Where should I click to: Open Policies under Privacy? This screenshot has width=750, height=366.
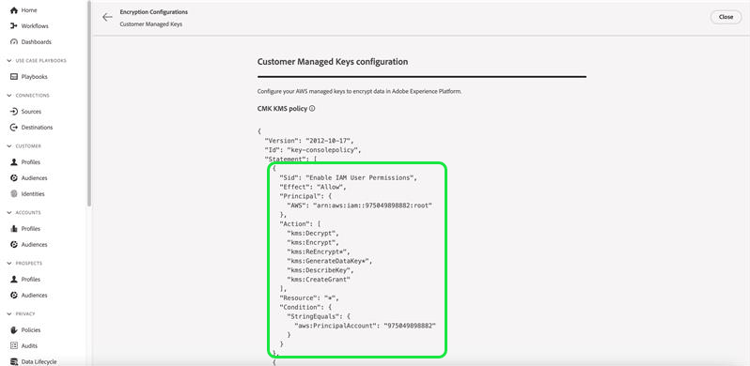click(31, 330)
